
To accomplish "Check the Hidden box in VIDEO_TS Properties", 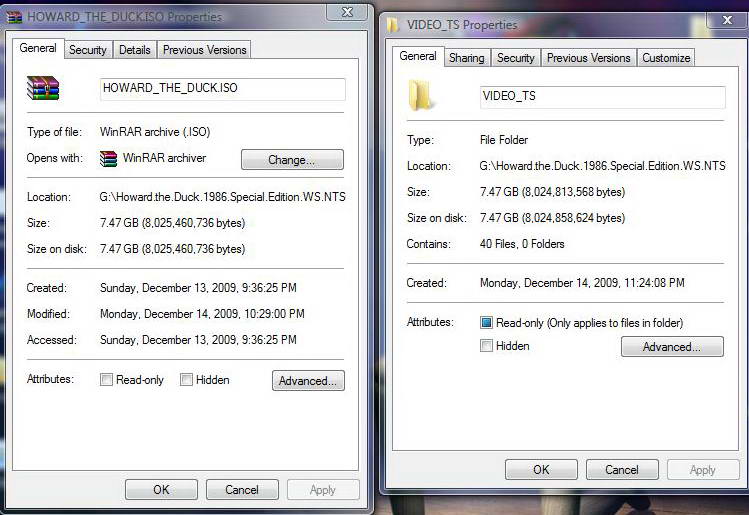I will pyautogui.click(x=486, y=345).
